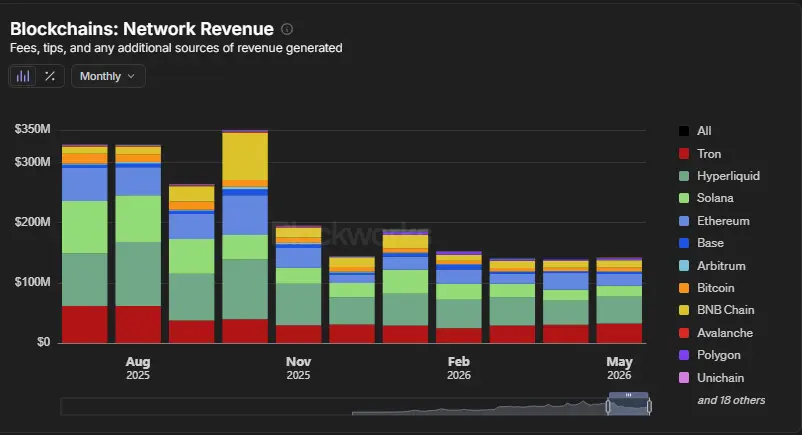
Task: Click the '$350M' y-axis label
Action: 32,129
